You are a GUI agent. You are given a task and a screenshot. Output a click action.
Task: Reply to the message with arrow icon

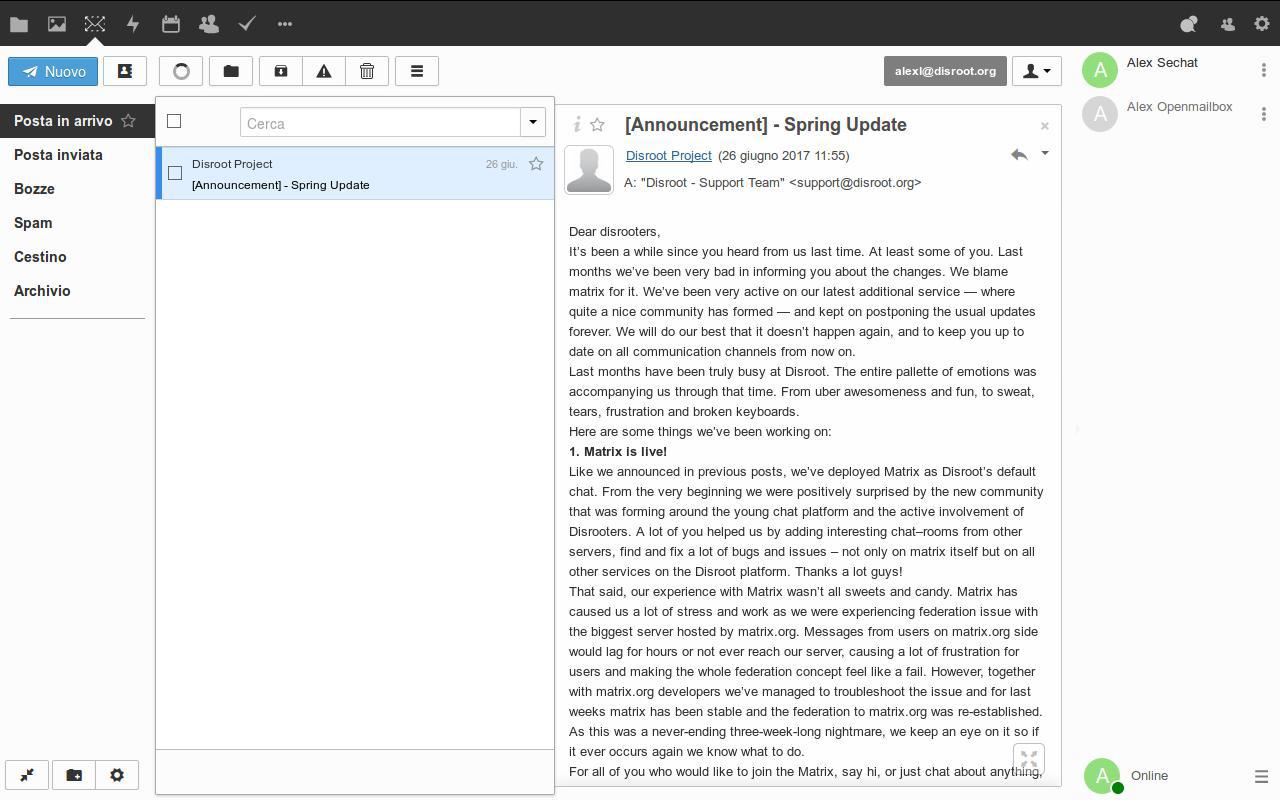click(x=1019, y=154)
